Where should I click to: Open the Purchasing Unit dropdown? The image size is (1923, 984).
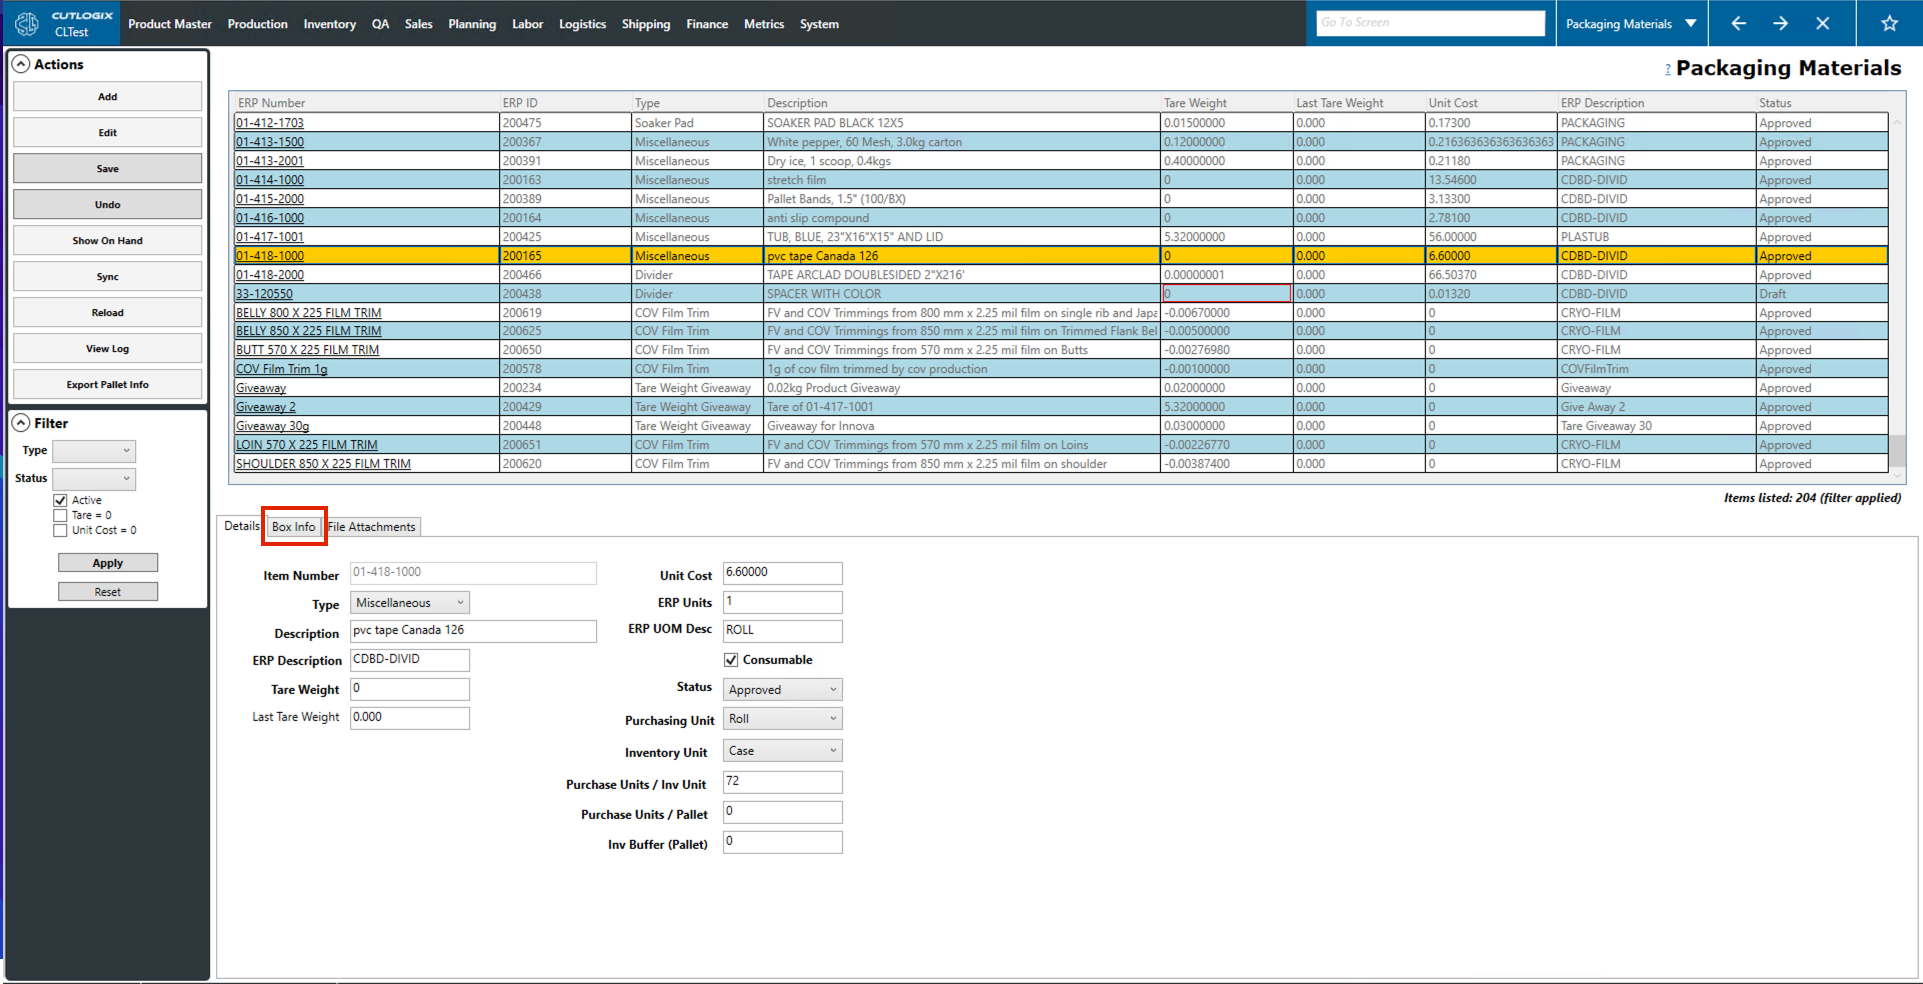coord(782,719)
